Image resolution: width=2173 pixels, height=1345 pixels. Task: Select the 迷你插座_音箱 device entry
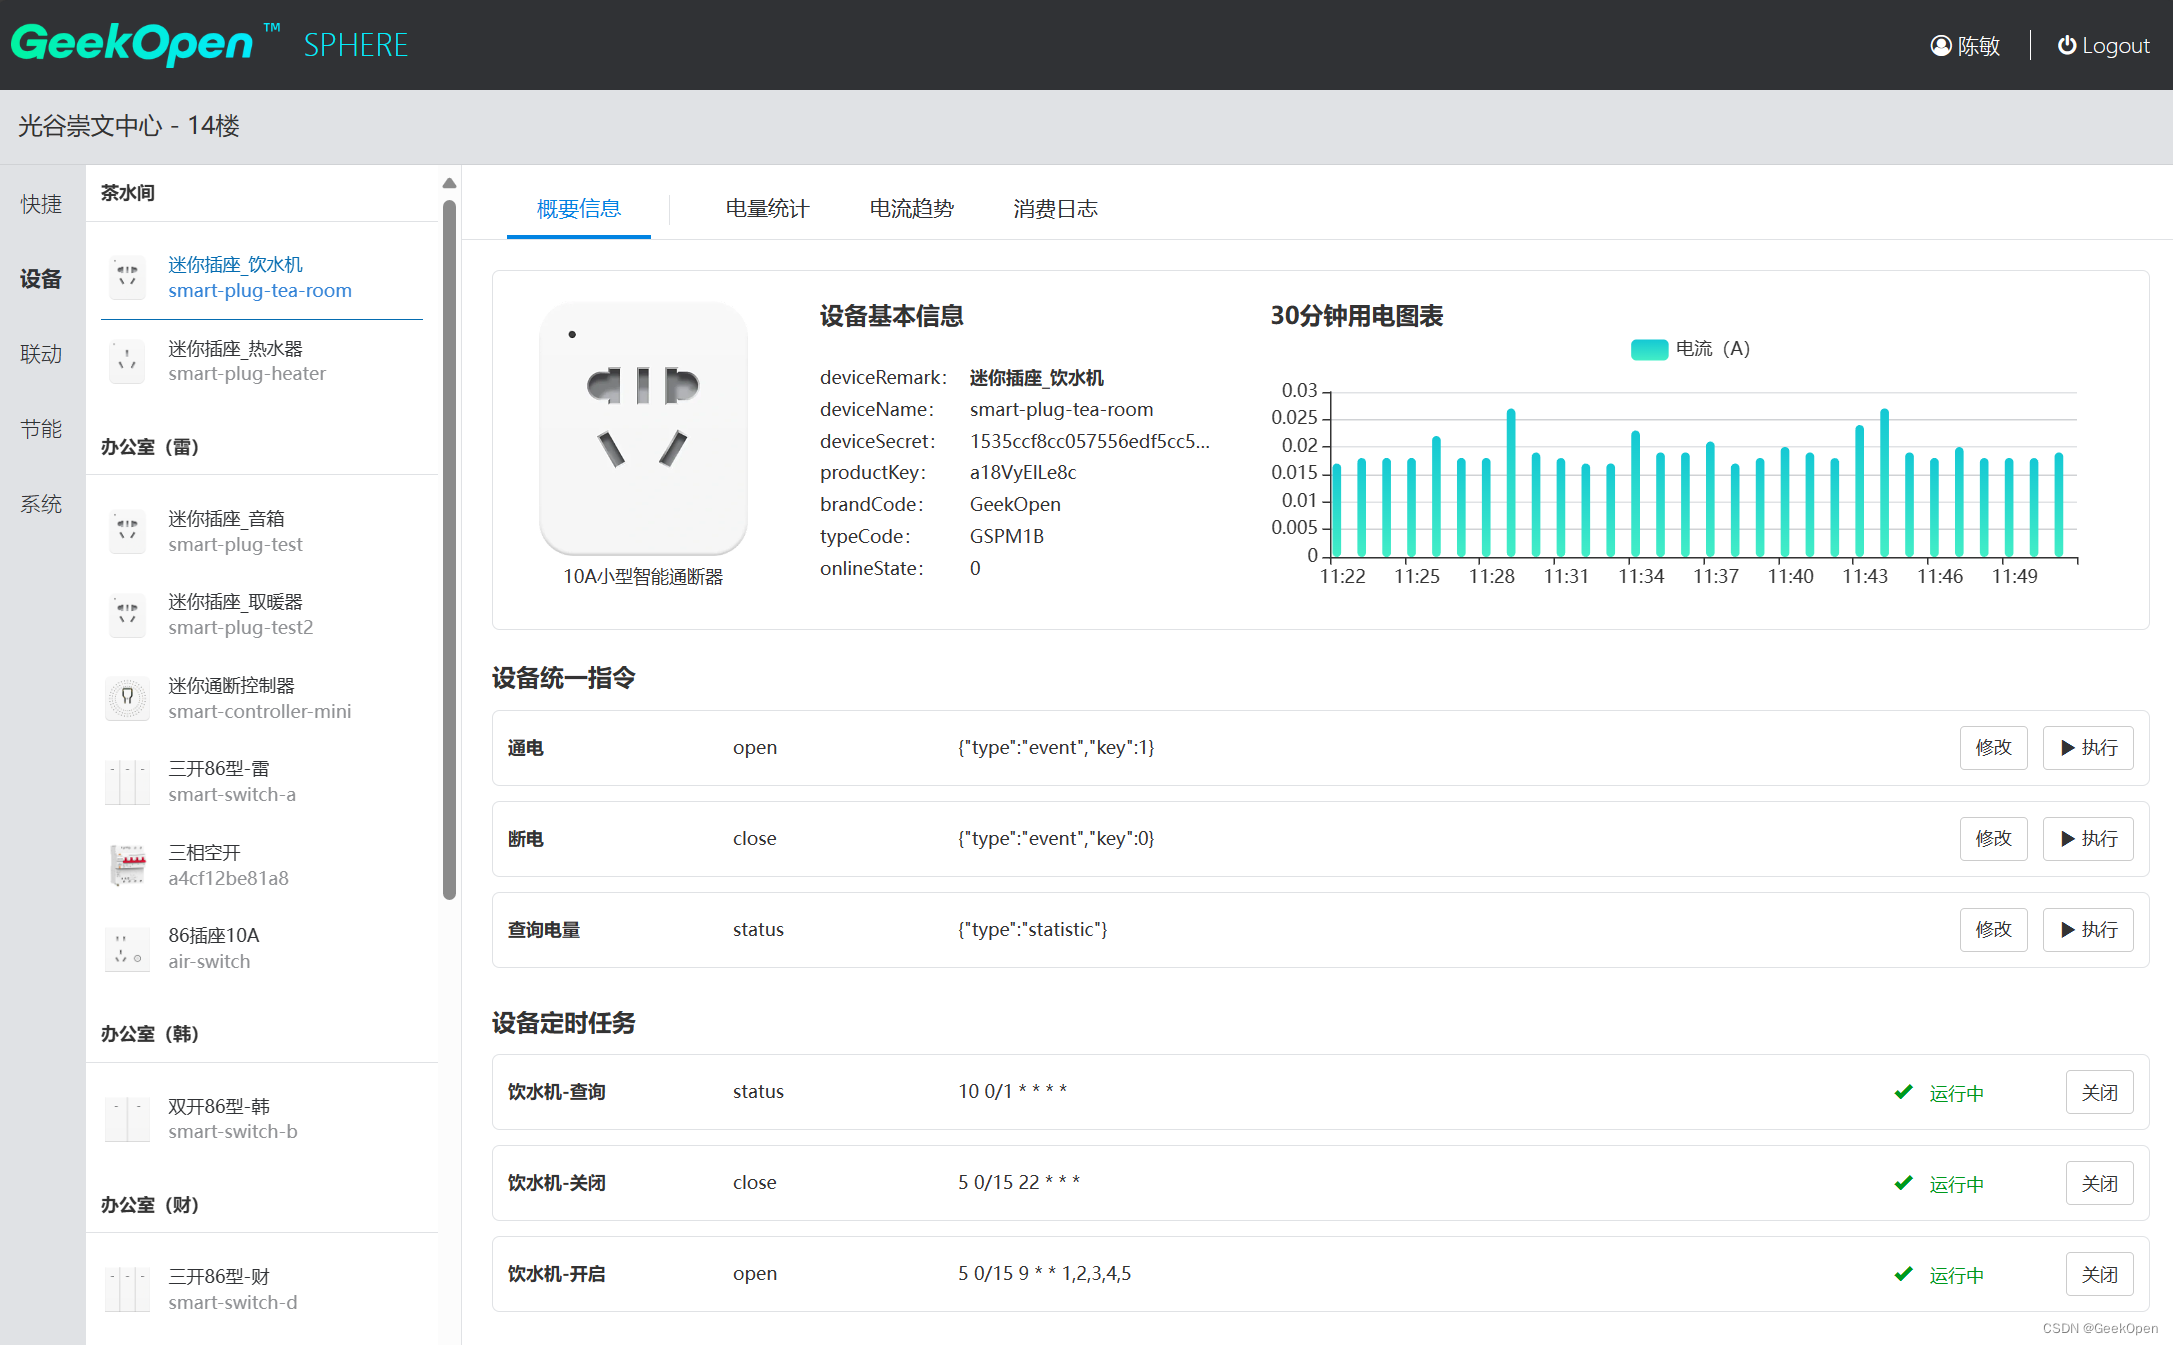pos(235,531)
